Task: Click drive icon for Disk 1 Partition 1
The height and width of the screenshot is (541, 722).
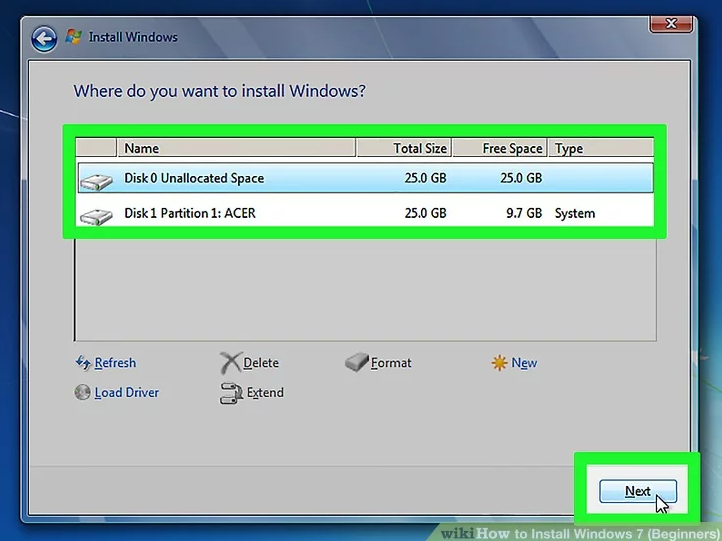Action: tap(96, 216)
